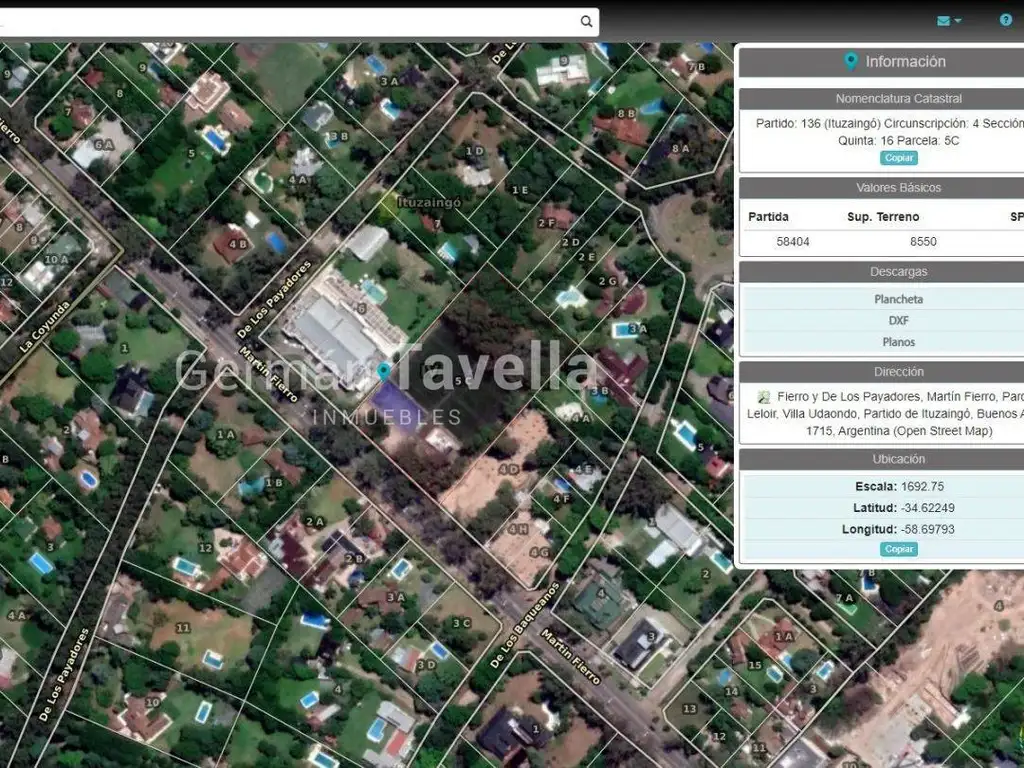Select the Partida value 58404
This screenshot has width=1024, height=768.
pyautogui.click(x=792, y=242)
